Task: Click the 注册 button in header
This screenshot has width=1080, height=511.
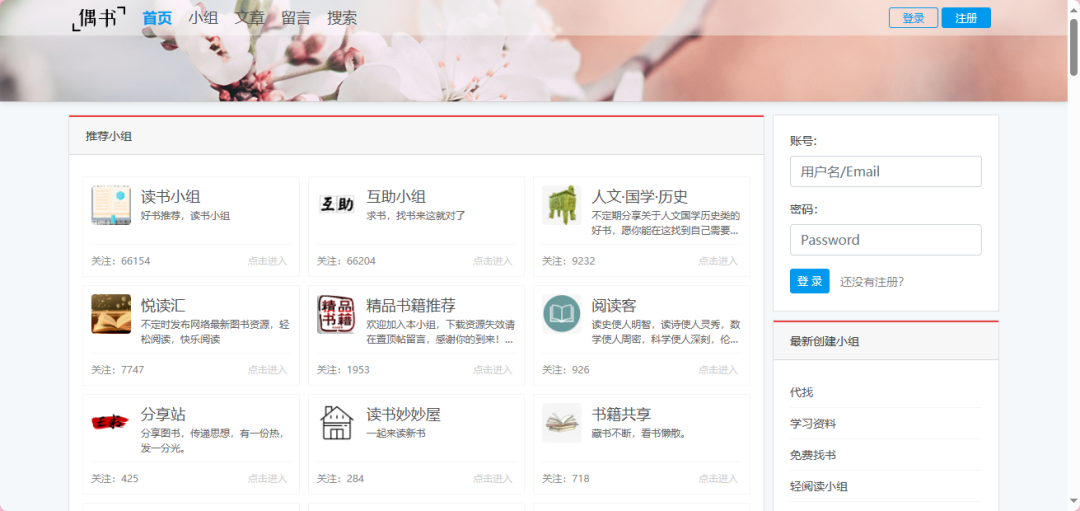Action: 966,18
